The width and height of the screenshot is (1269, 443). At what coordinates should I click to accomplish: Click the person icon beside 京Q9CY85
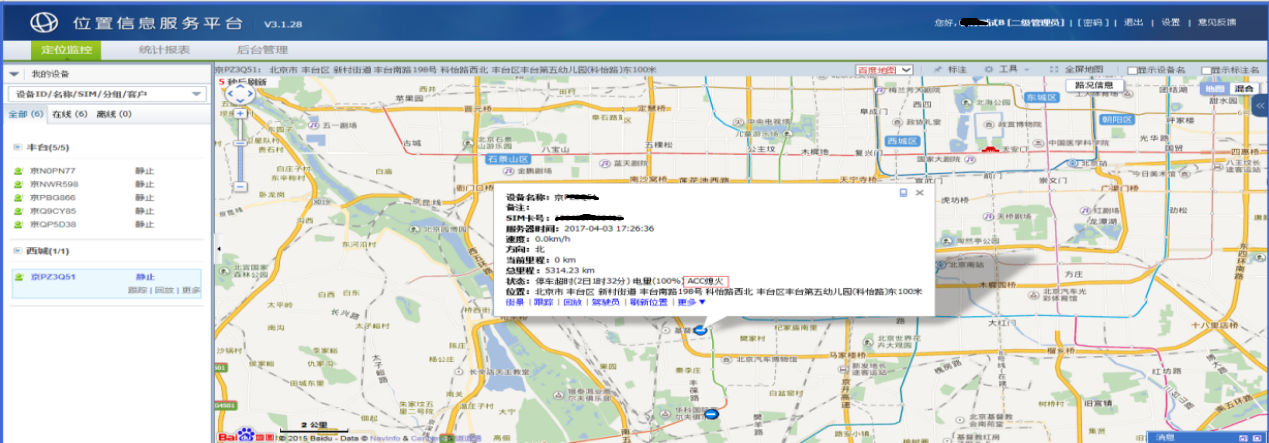pyautogui.click(x=18, y=211)
